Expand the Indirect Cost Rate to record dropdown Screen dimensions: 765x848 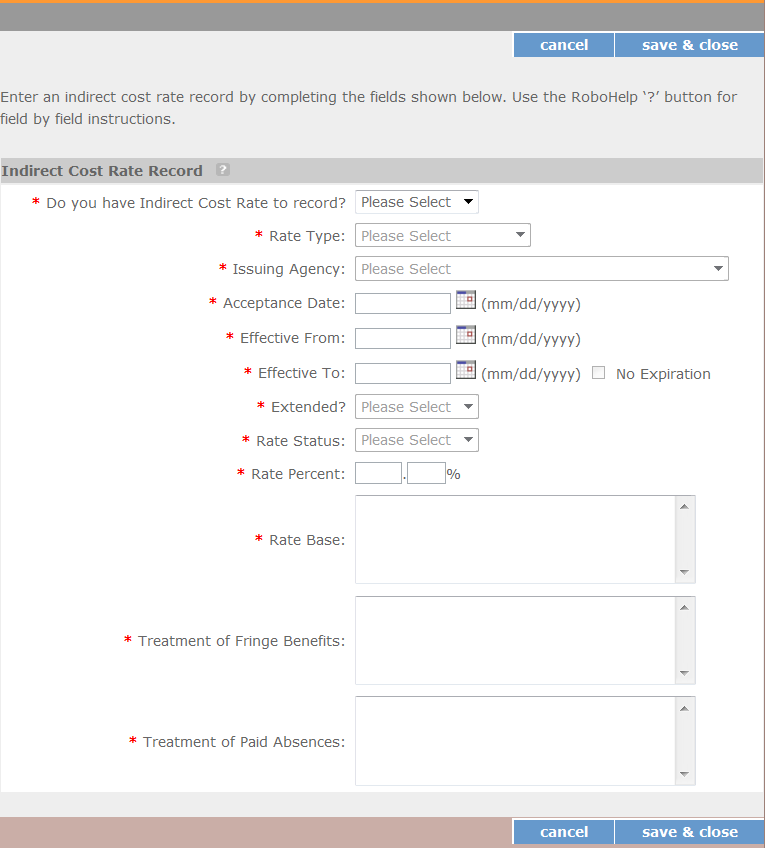pyautogui.click(x=417, y=202)
